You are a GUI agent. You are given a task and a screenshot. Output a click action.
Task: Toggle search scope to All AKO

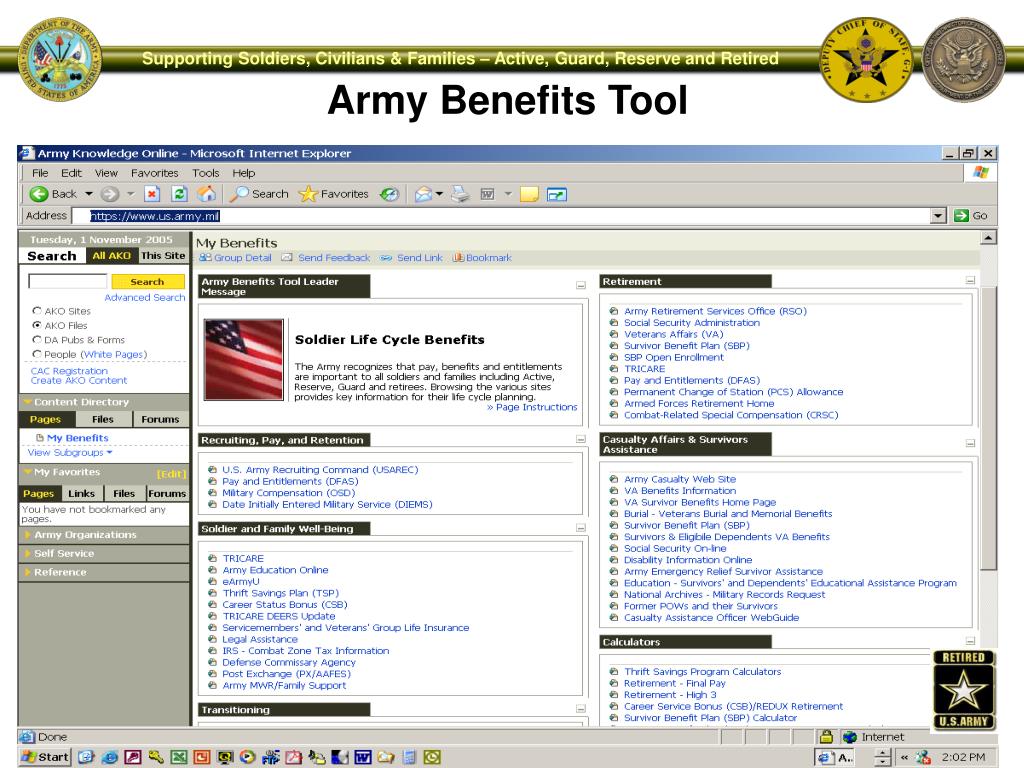pyautogui.click(x=112, y=256)
